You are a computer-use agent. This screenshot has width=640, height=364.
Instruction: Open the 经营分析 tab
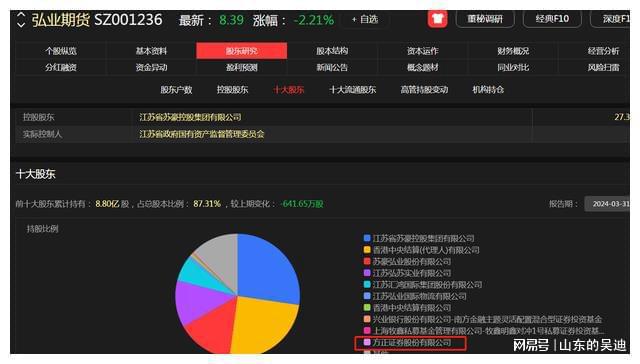pos(603,51)
